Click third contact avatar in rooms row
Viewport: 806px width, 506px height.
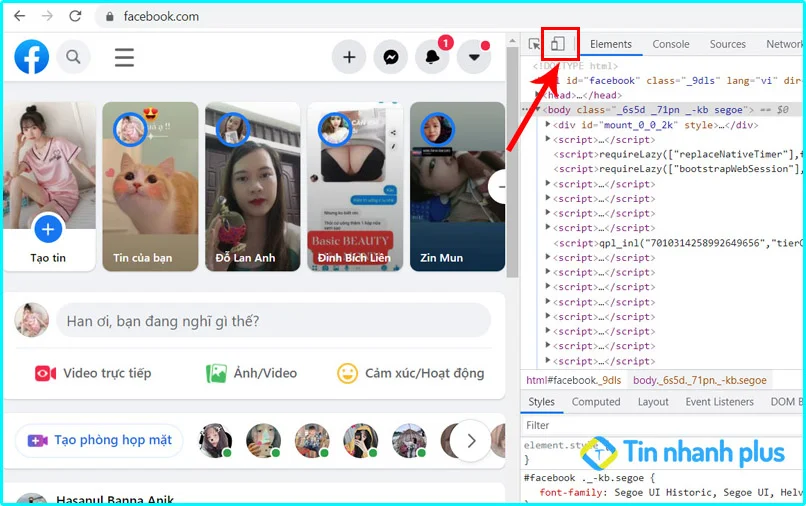[312, 441]
